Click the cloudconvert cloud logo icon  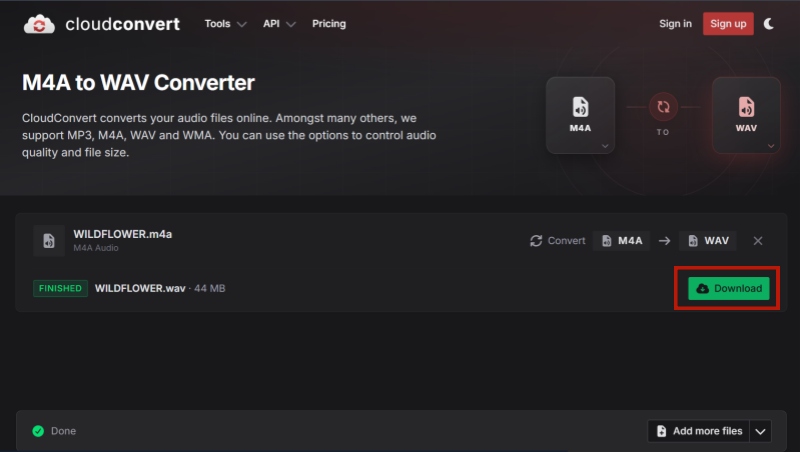click(39, 24)
